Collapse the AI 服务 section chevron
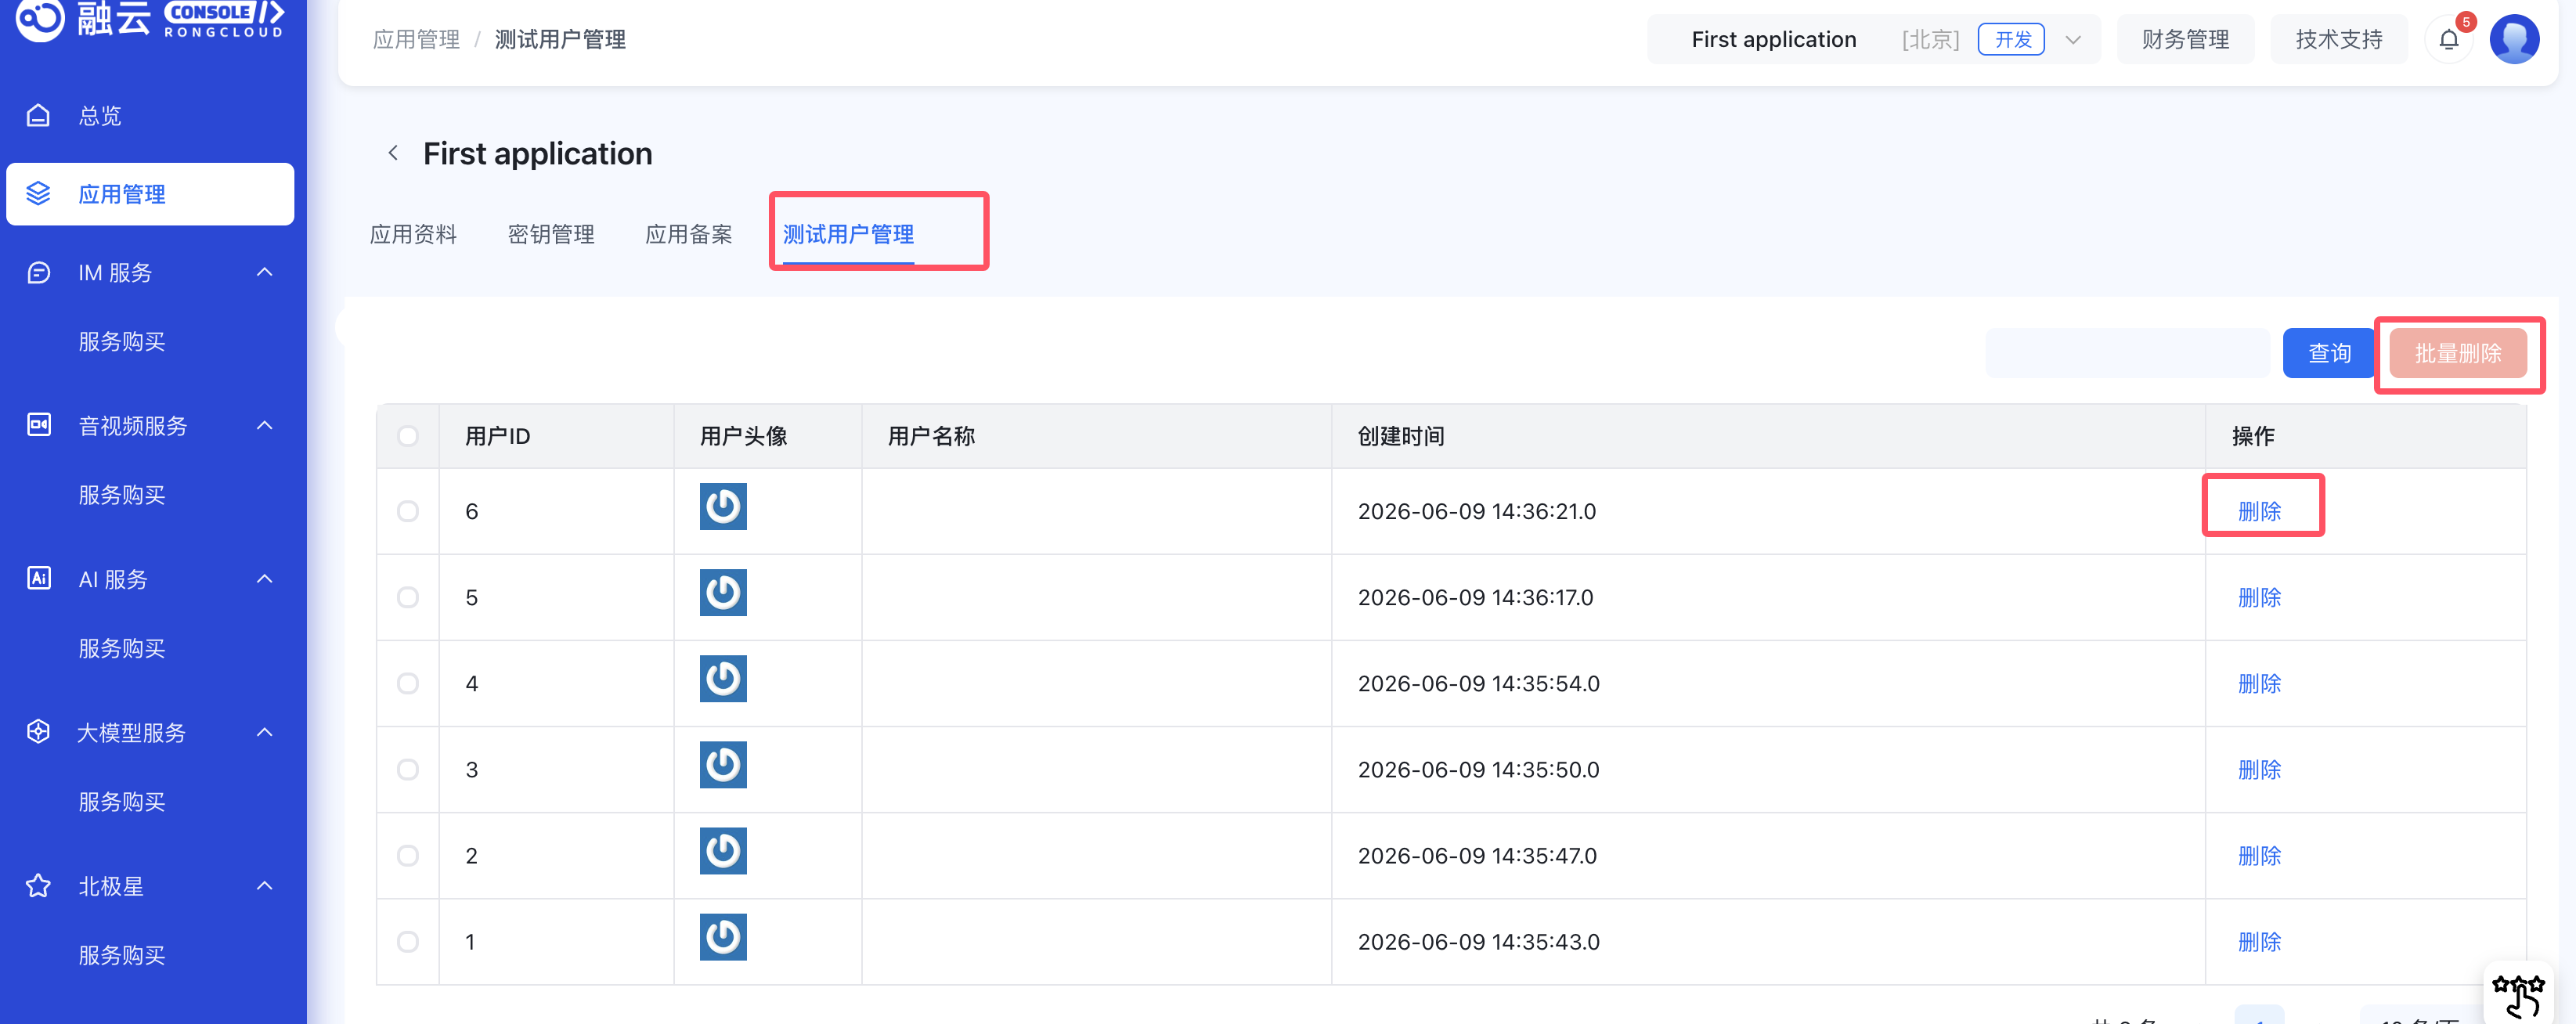This screenshot has width=2576, height=1024. pyautogui.click(x=265, y=579)
